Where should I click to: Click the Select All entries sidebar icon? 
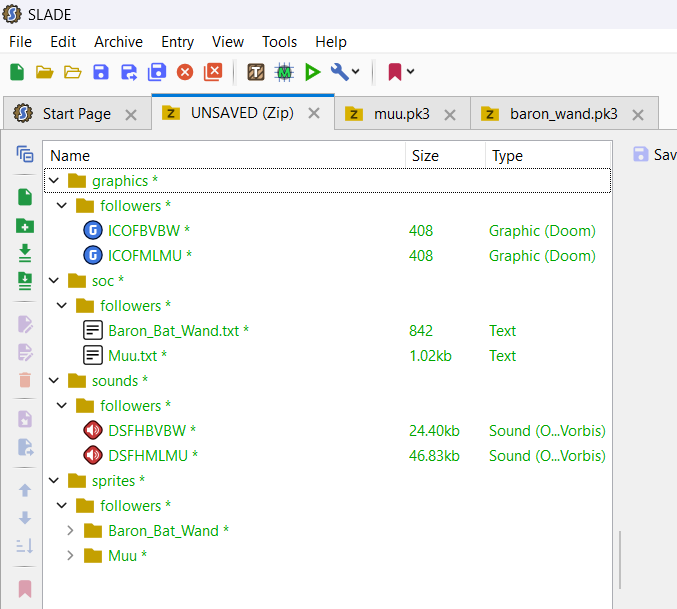25,154
